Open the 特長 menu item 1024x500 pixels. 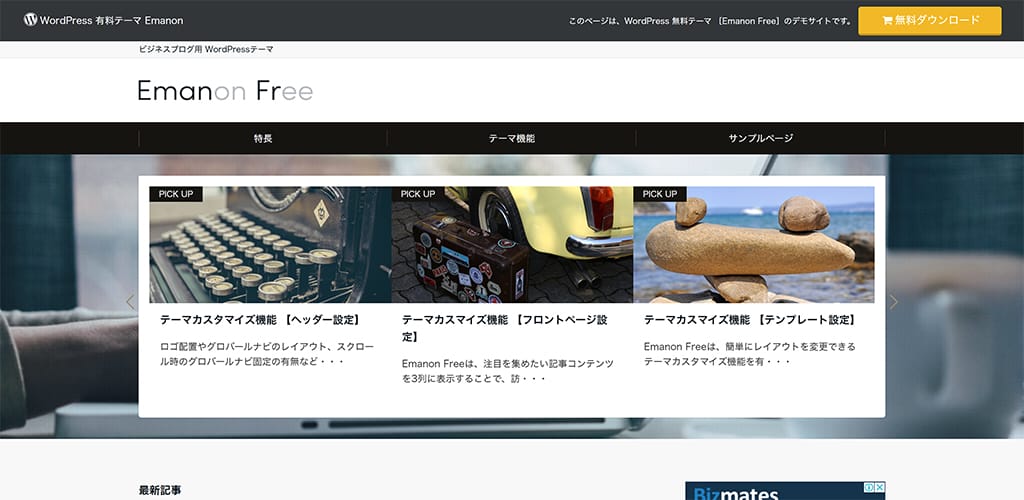tap(263, 138)
